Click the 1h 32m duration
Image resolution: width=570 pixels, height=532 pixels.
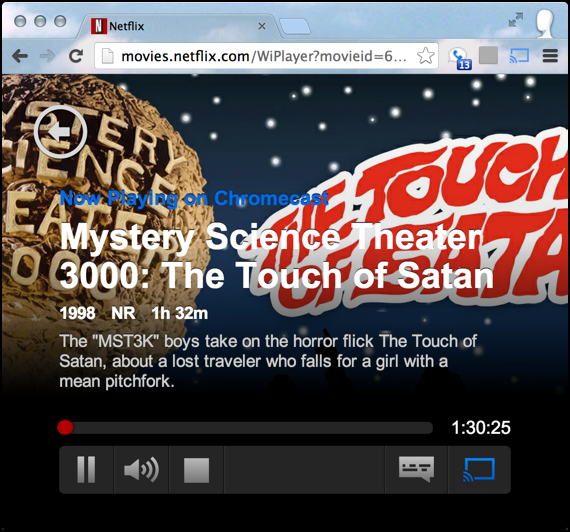pos(180,313)
